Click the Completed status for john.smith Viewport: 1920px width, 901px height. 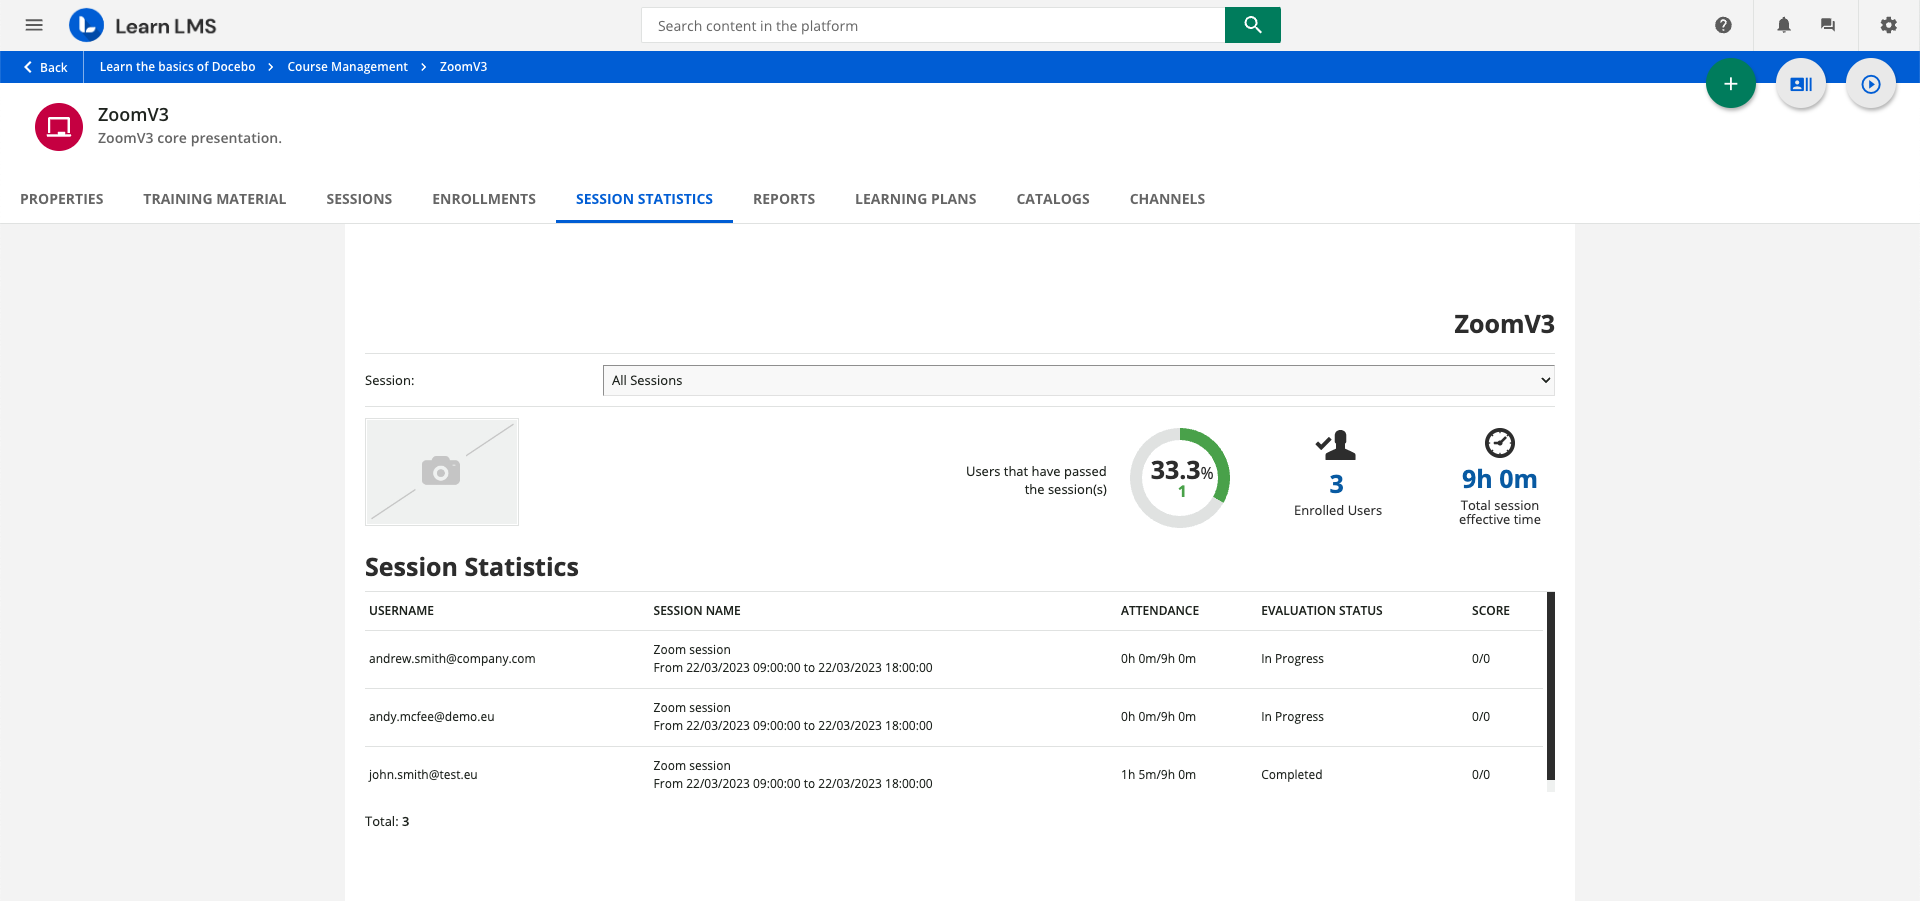tap(1292, 775)
